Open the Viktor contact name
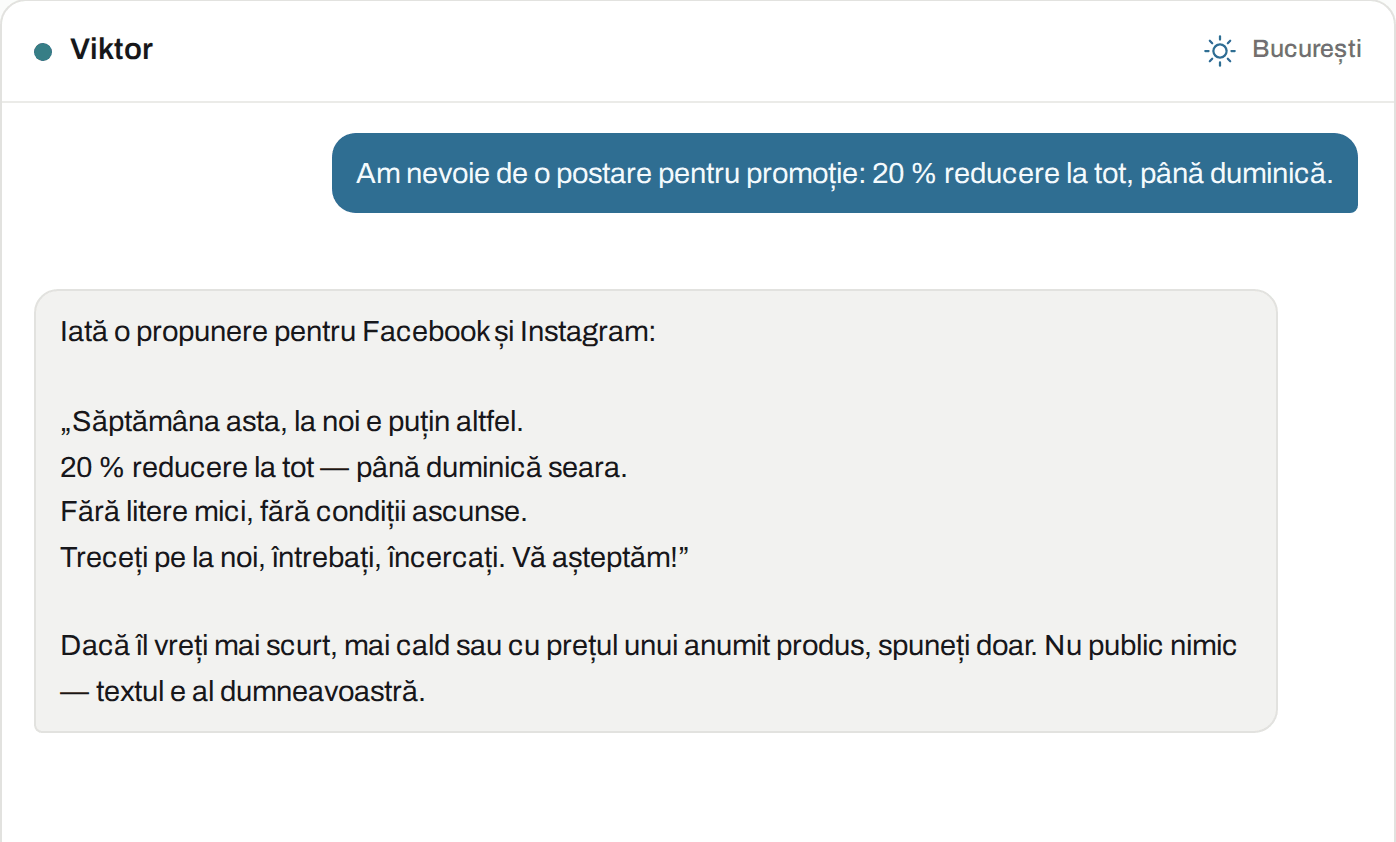 pyautogui.click(x=111, y=49)
